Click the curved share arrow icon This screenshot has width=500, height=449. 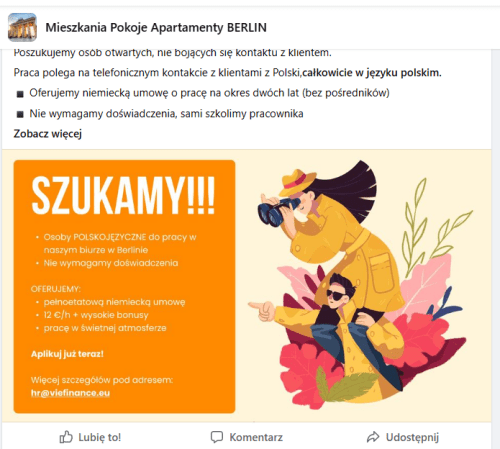click(x=373, y=437)
